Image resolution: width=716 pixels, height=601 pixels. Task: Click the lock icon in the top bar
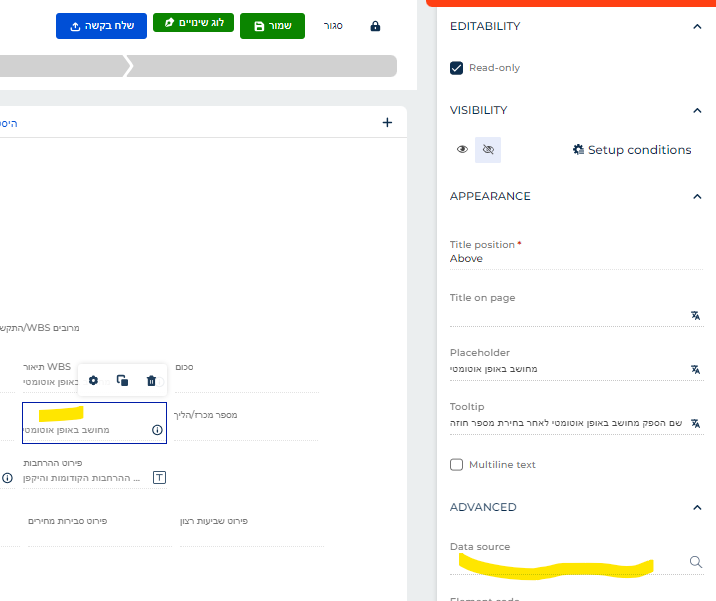pos(375,26)
